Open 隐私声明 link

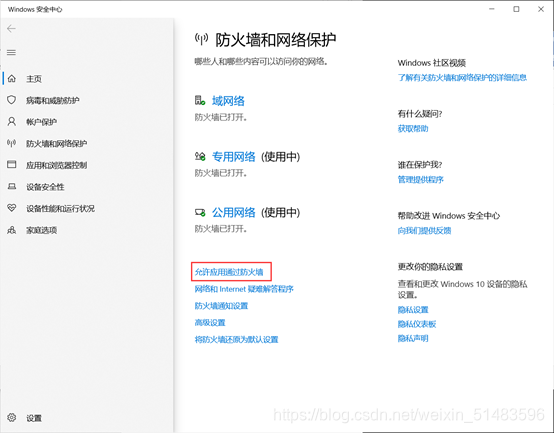pos(413,338)
